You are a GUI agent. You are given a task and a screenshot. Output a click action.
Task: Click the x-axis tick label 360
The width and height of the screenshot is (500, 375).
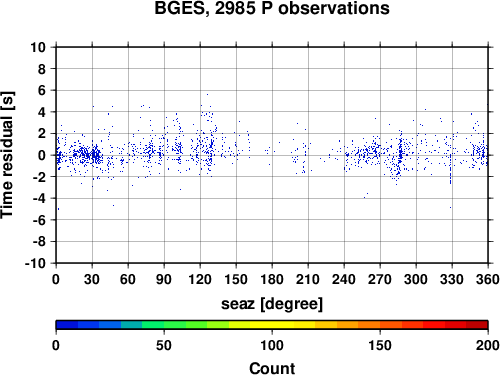[488, 279]
